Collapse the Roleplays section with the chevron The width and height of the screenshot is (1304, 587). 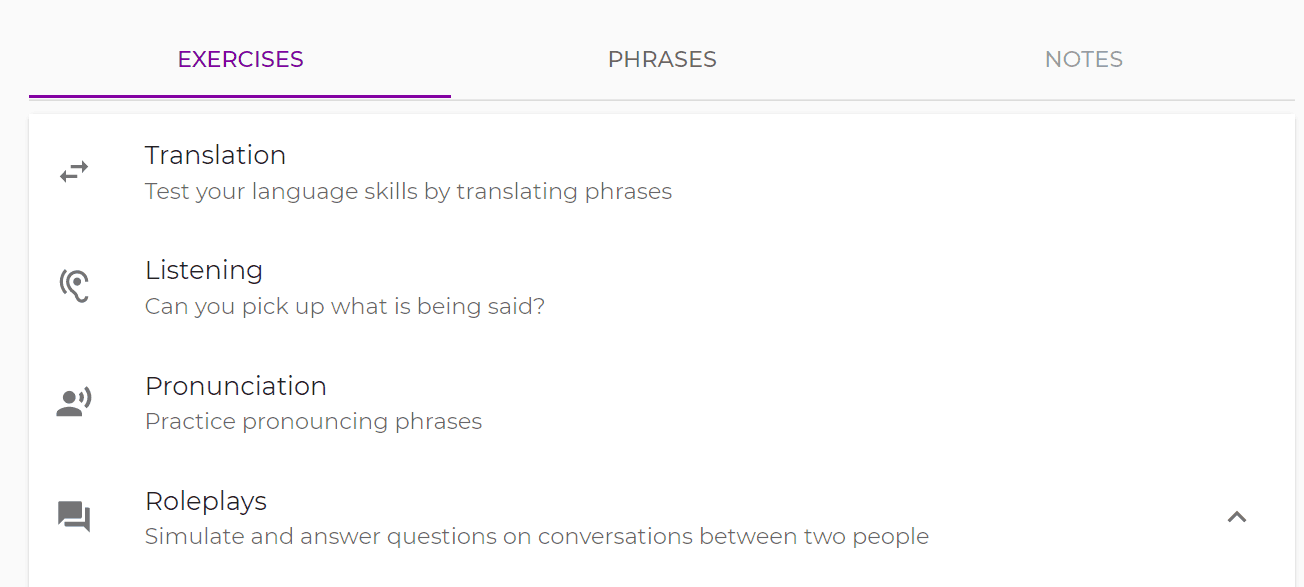pyautogui.click(x=1237, y=517)
